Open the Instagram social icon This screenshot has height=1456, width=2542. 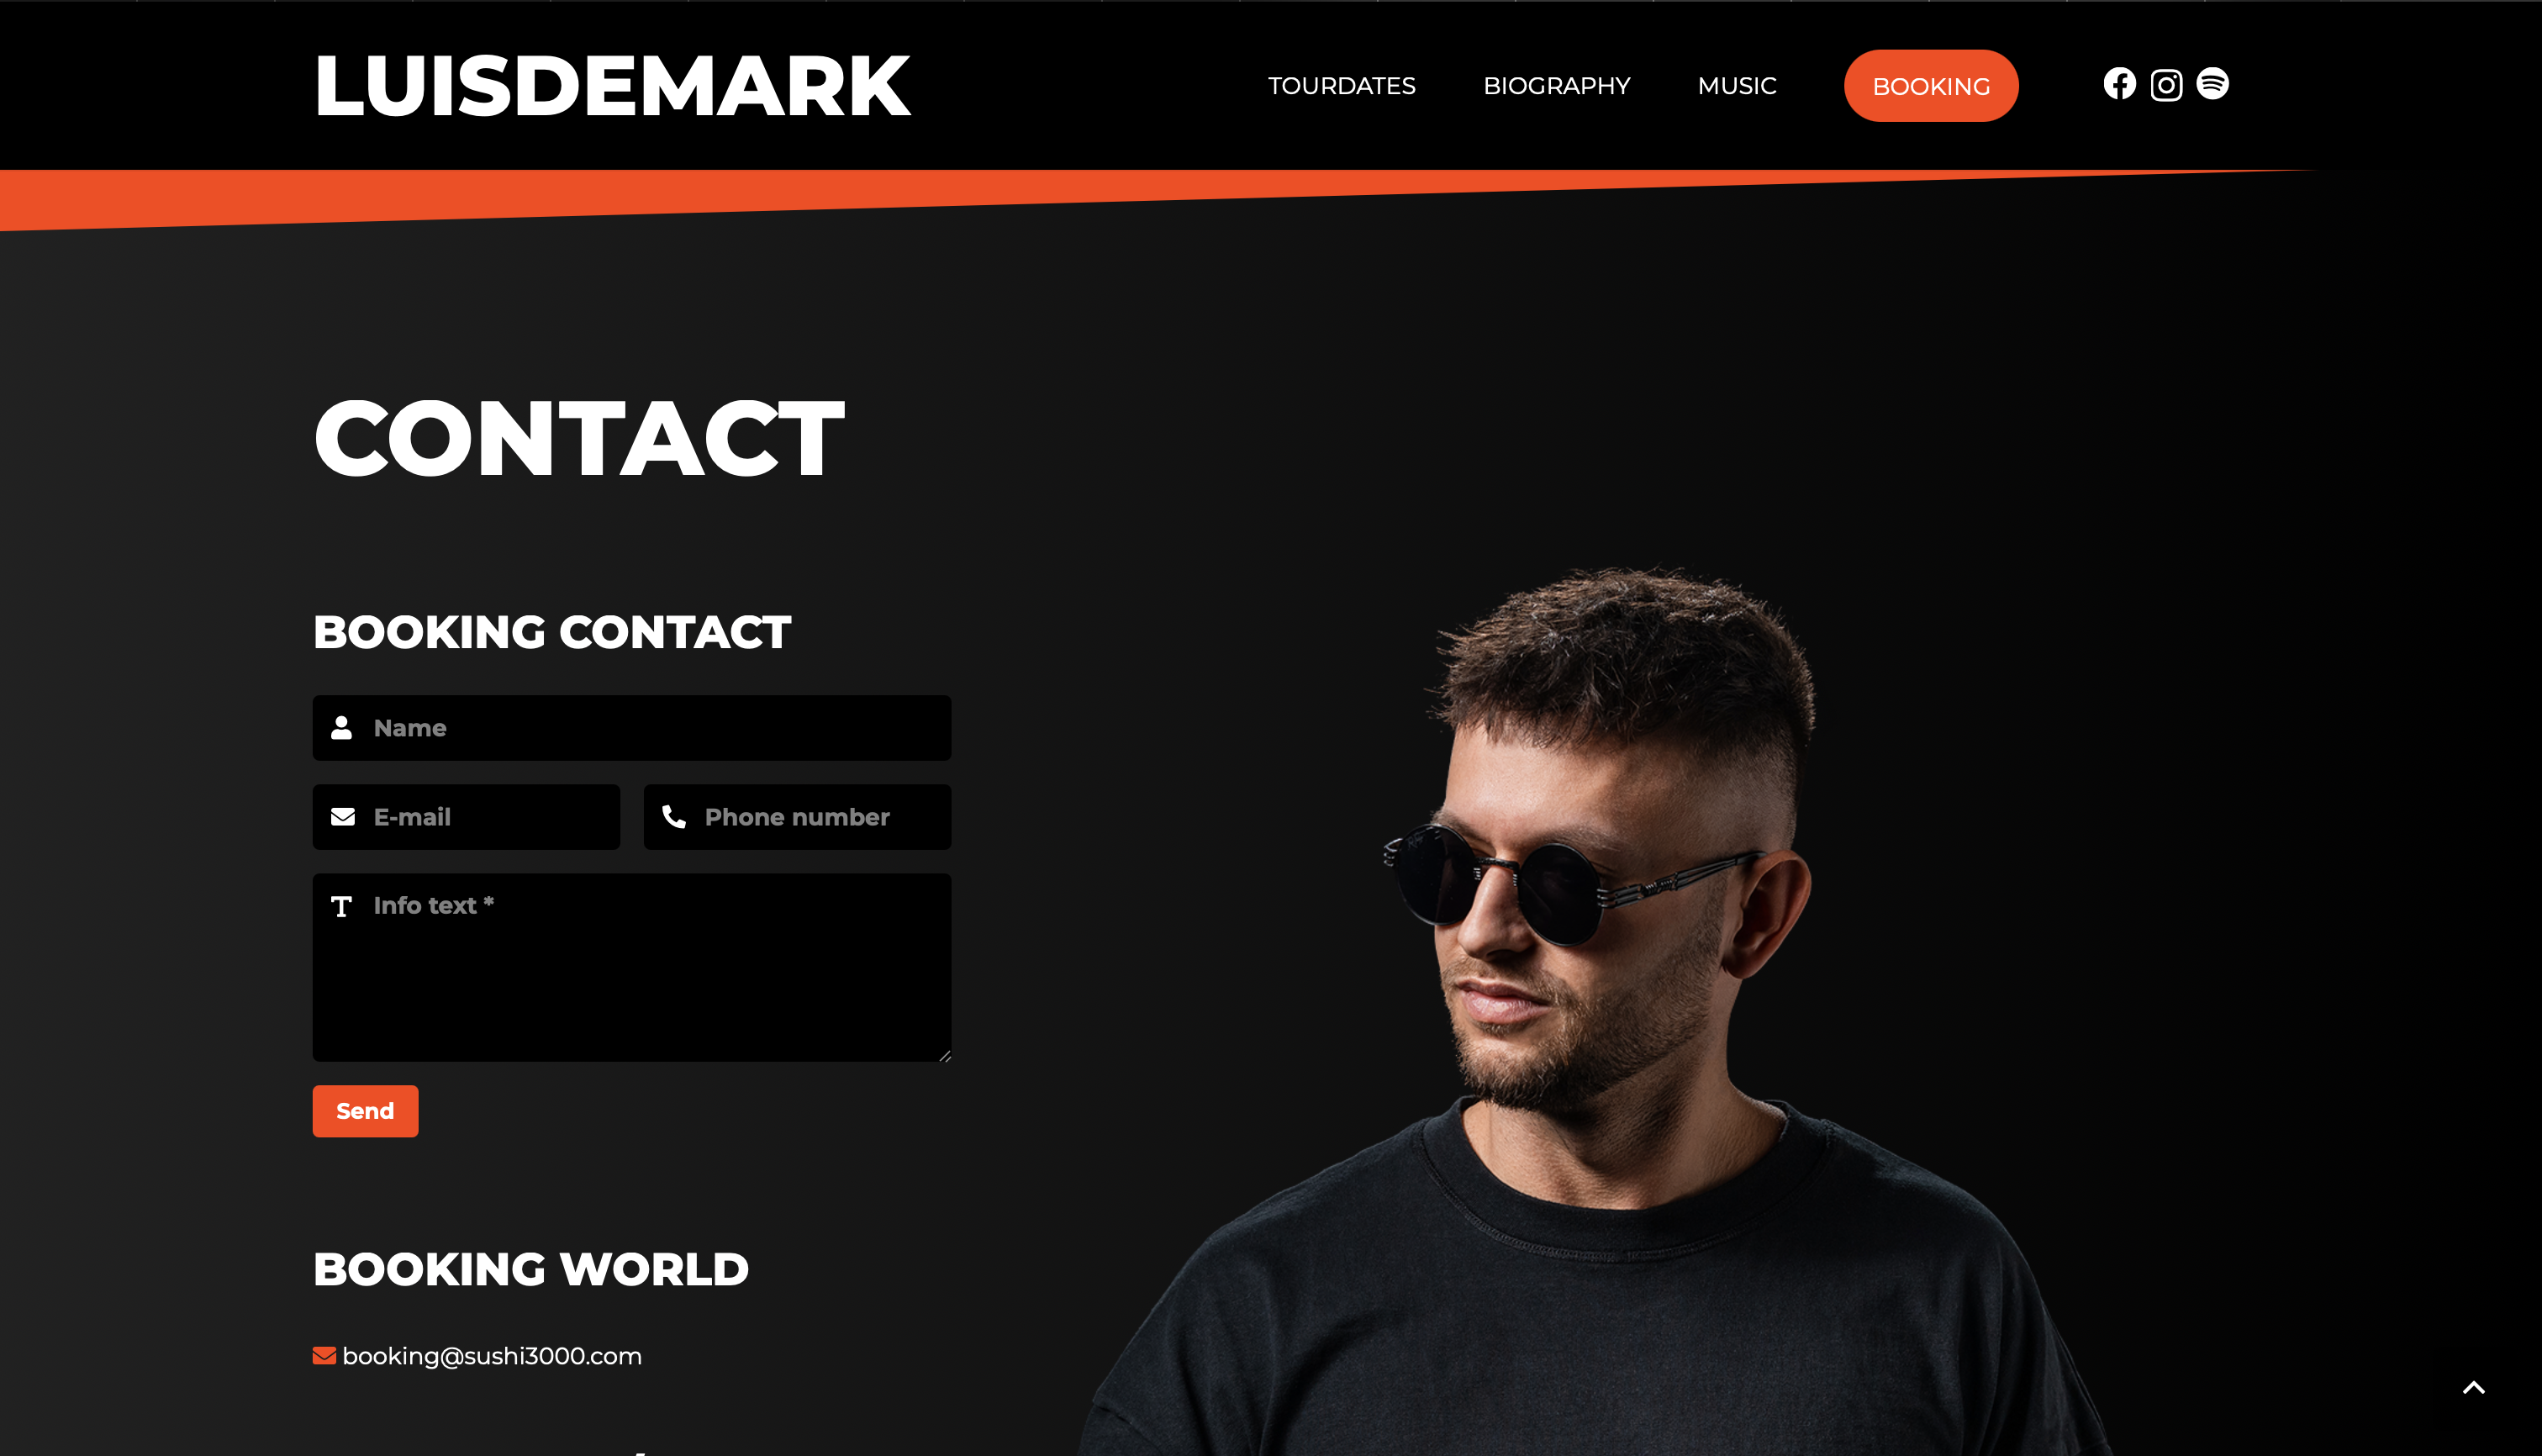click(2166, 85)
